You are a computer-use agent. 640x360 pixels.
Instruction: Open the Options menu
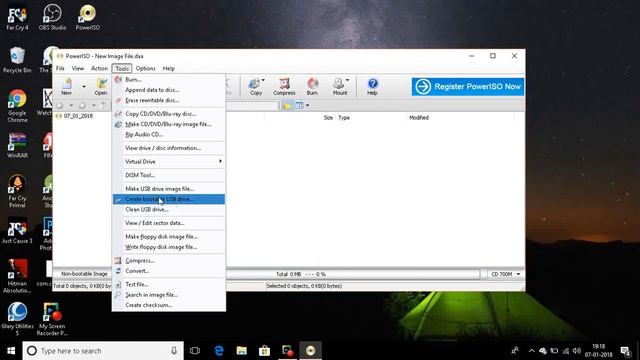point(145,69)
